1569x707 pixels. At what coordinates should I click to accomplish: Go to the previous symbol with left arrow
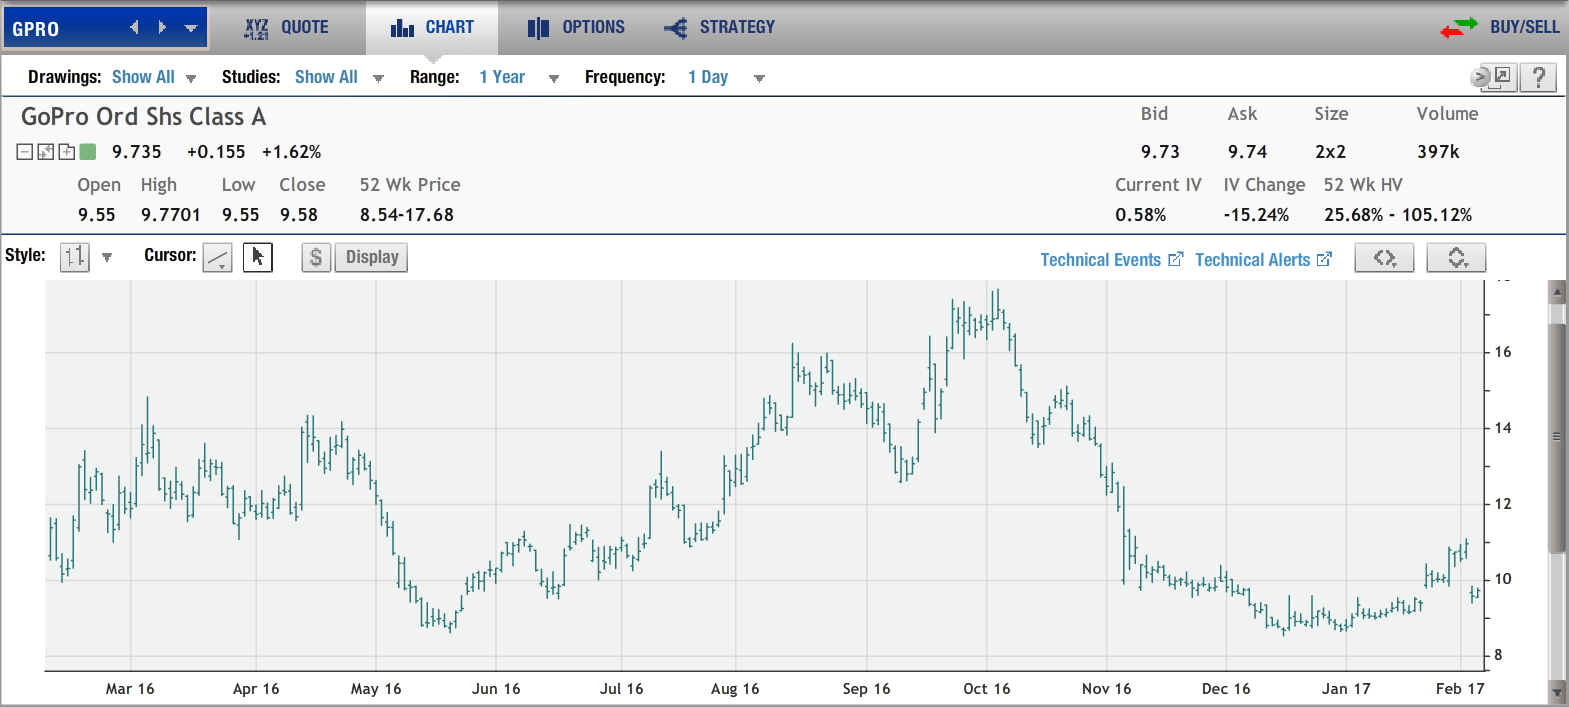pos(134,28)
